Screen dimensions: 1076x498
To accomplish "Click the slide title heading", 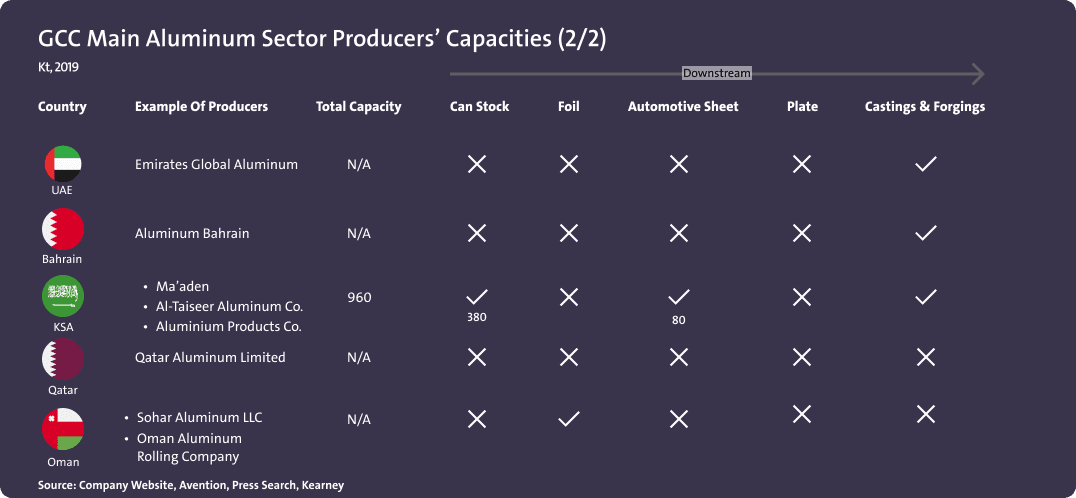I will tap(322, 40).
